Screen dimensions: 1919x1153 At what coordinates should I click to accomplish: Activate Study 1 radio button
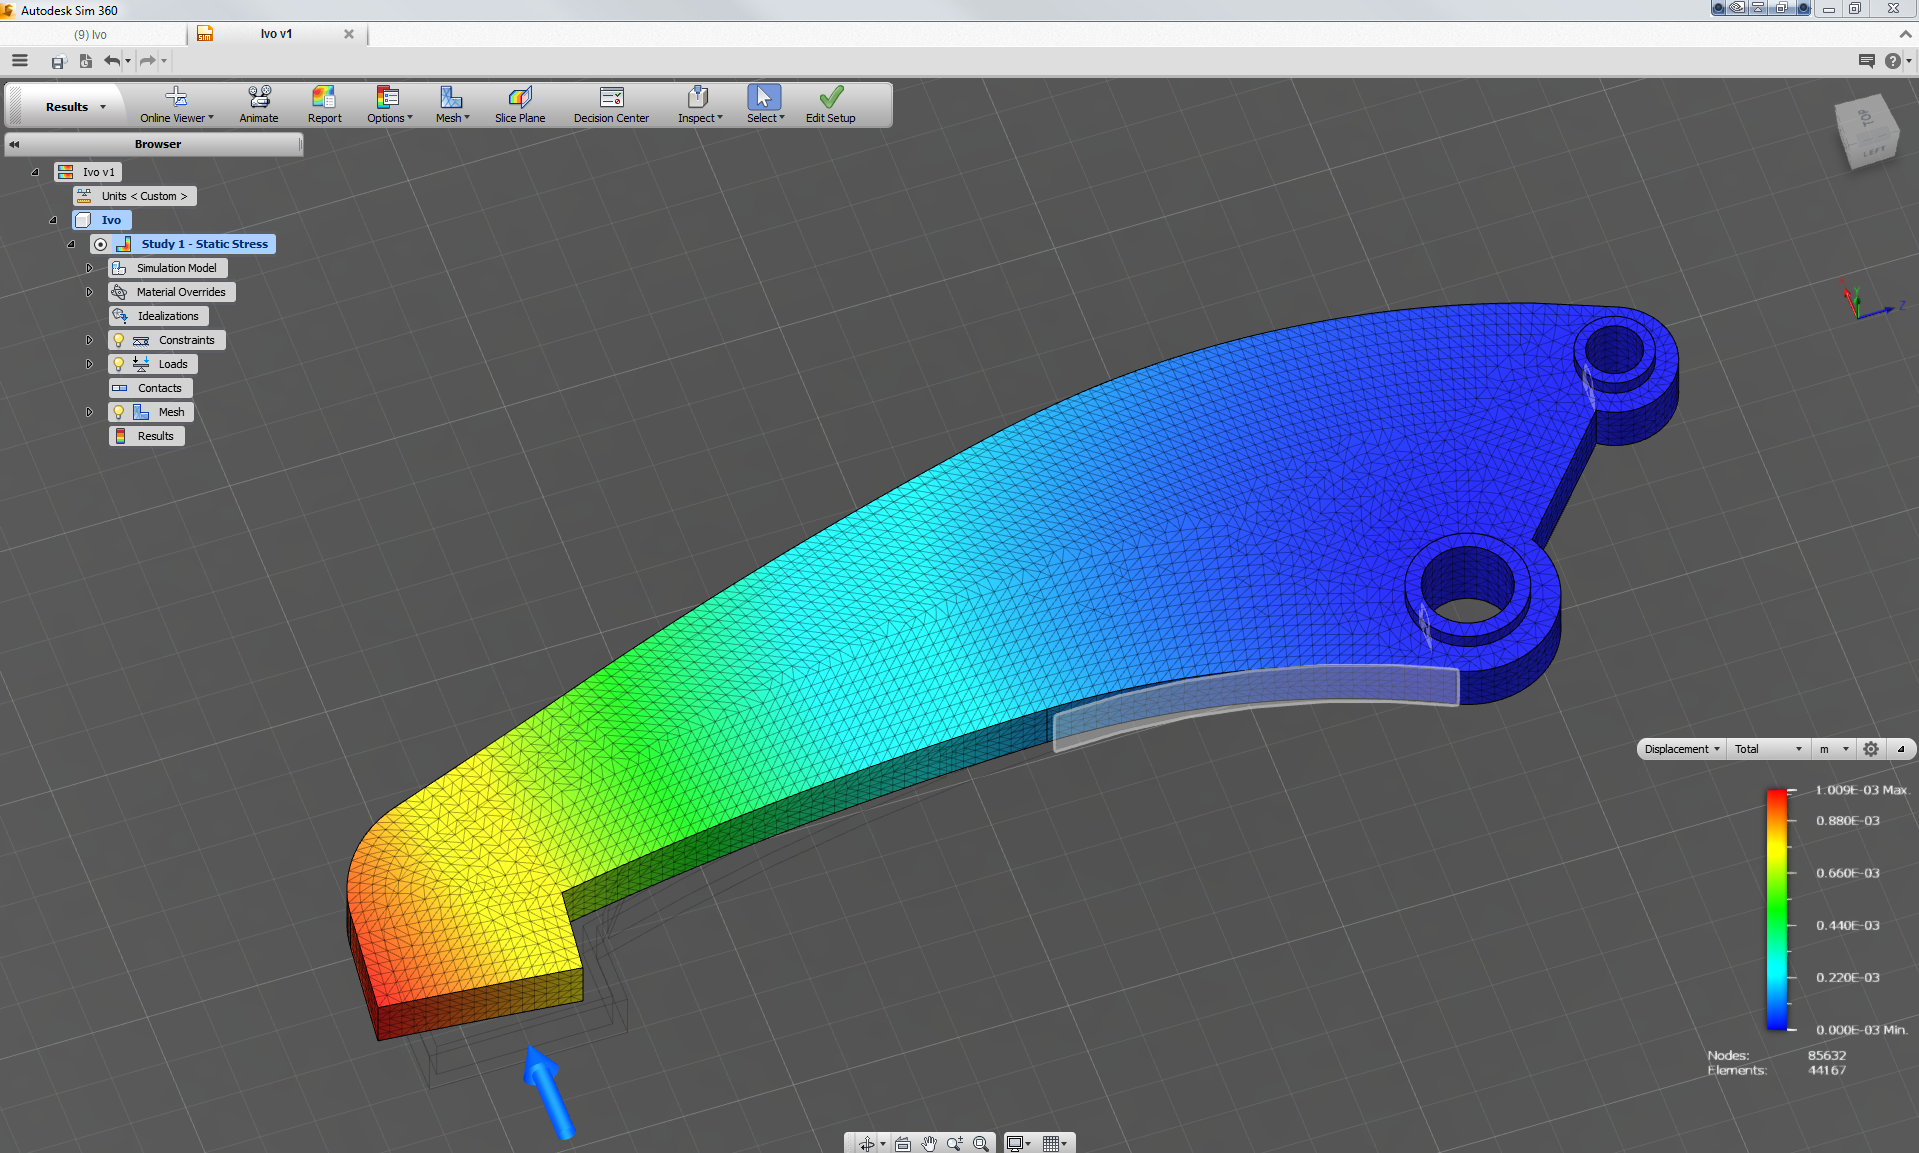point(100,244)
